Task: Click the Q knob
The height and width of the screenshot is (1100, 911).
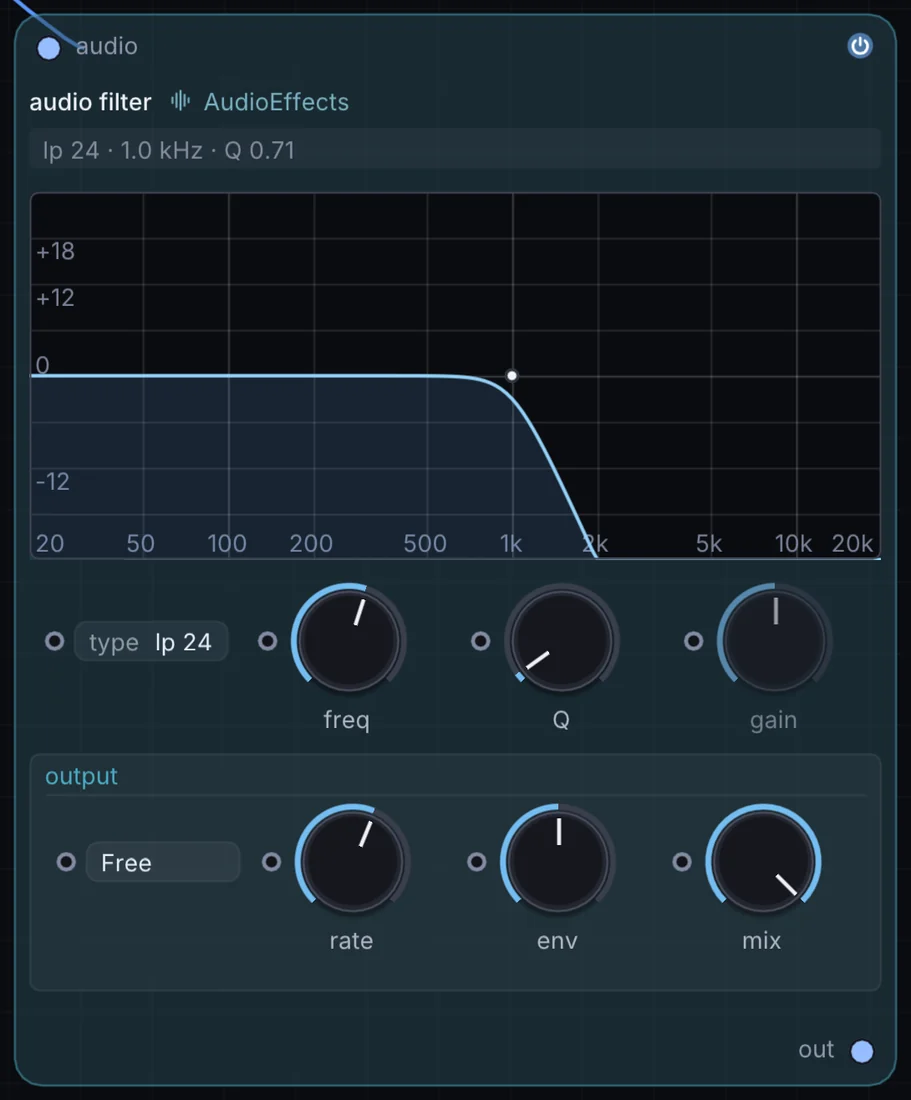Action: pos(561,640)
